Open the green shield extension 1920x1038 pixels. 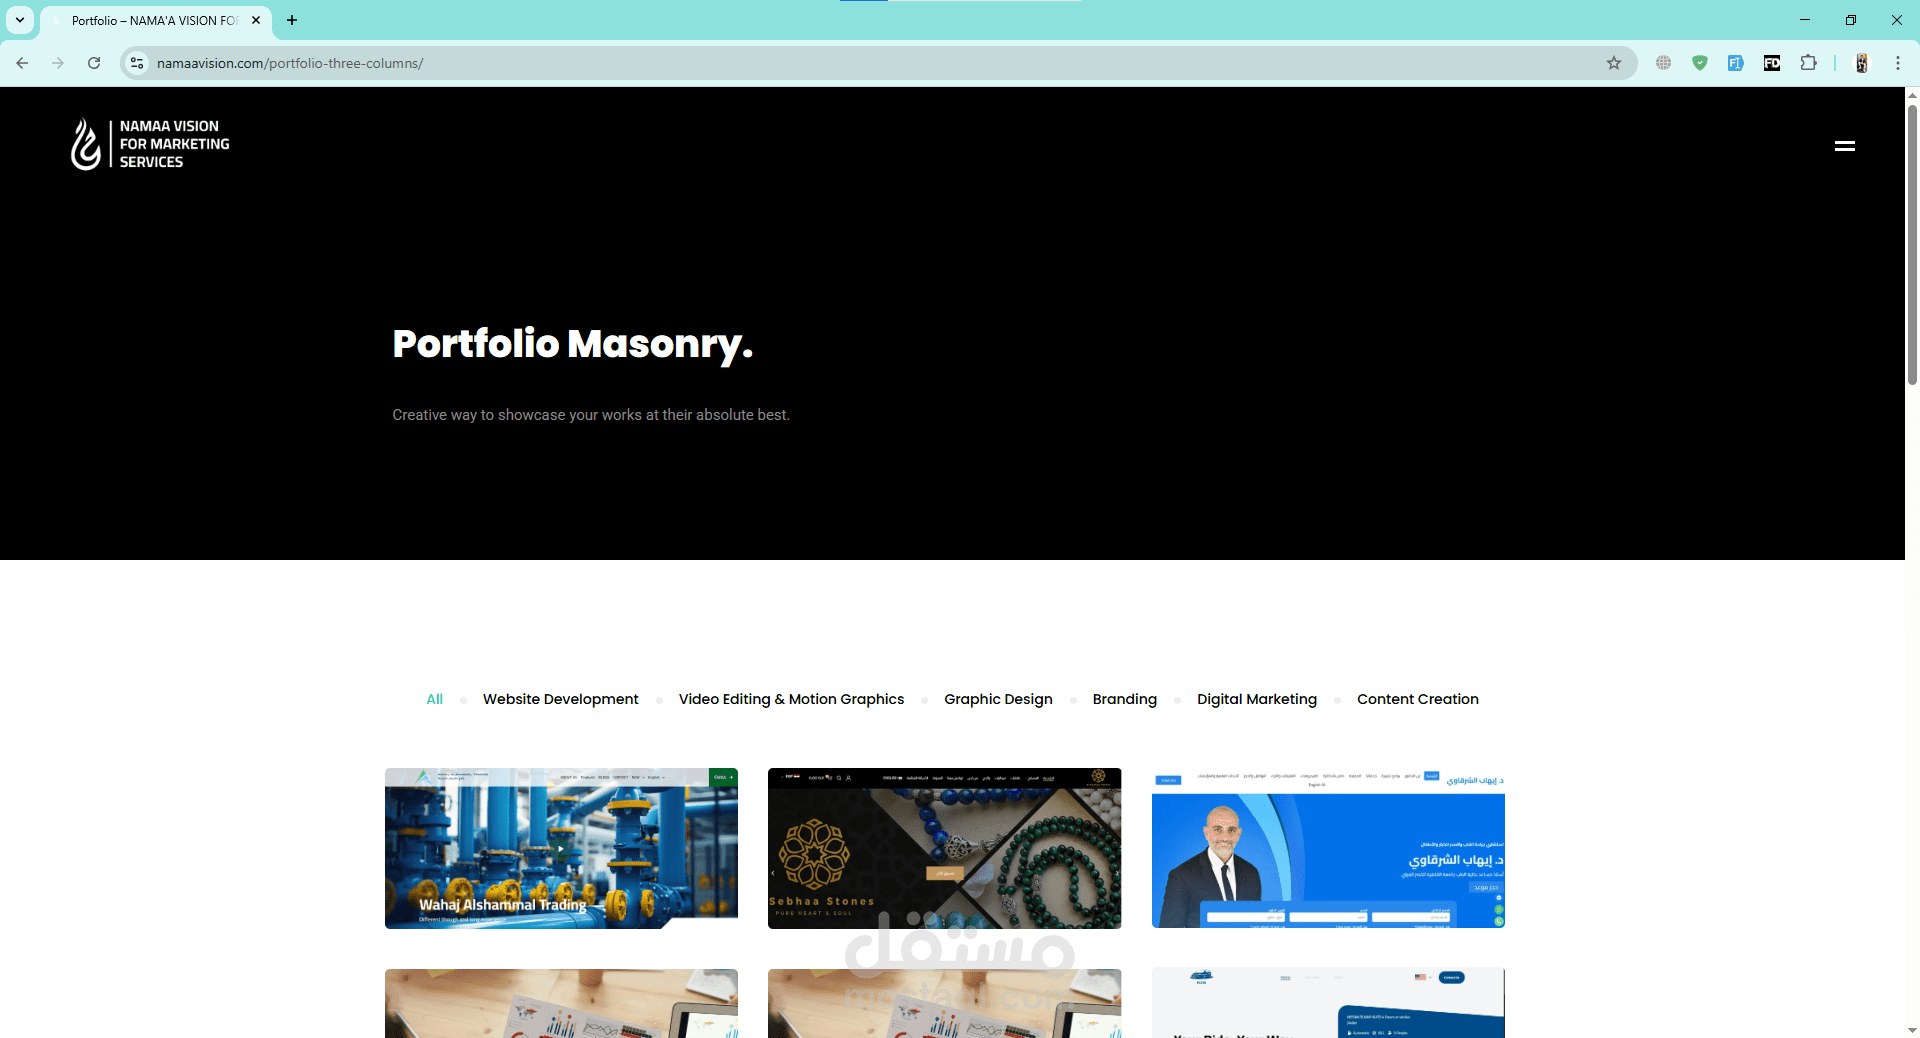point(1700,63)
